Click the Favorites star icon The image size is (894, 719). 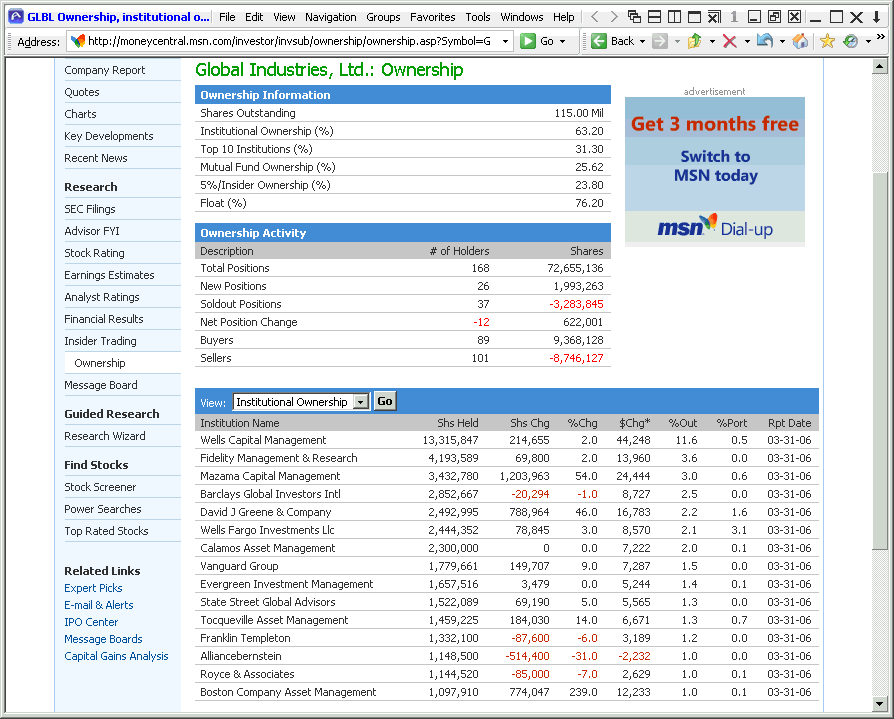827,41
